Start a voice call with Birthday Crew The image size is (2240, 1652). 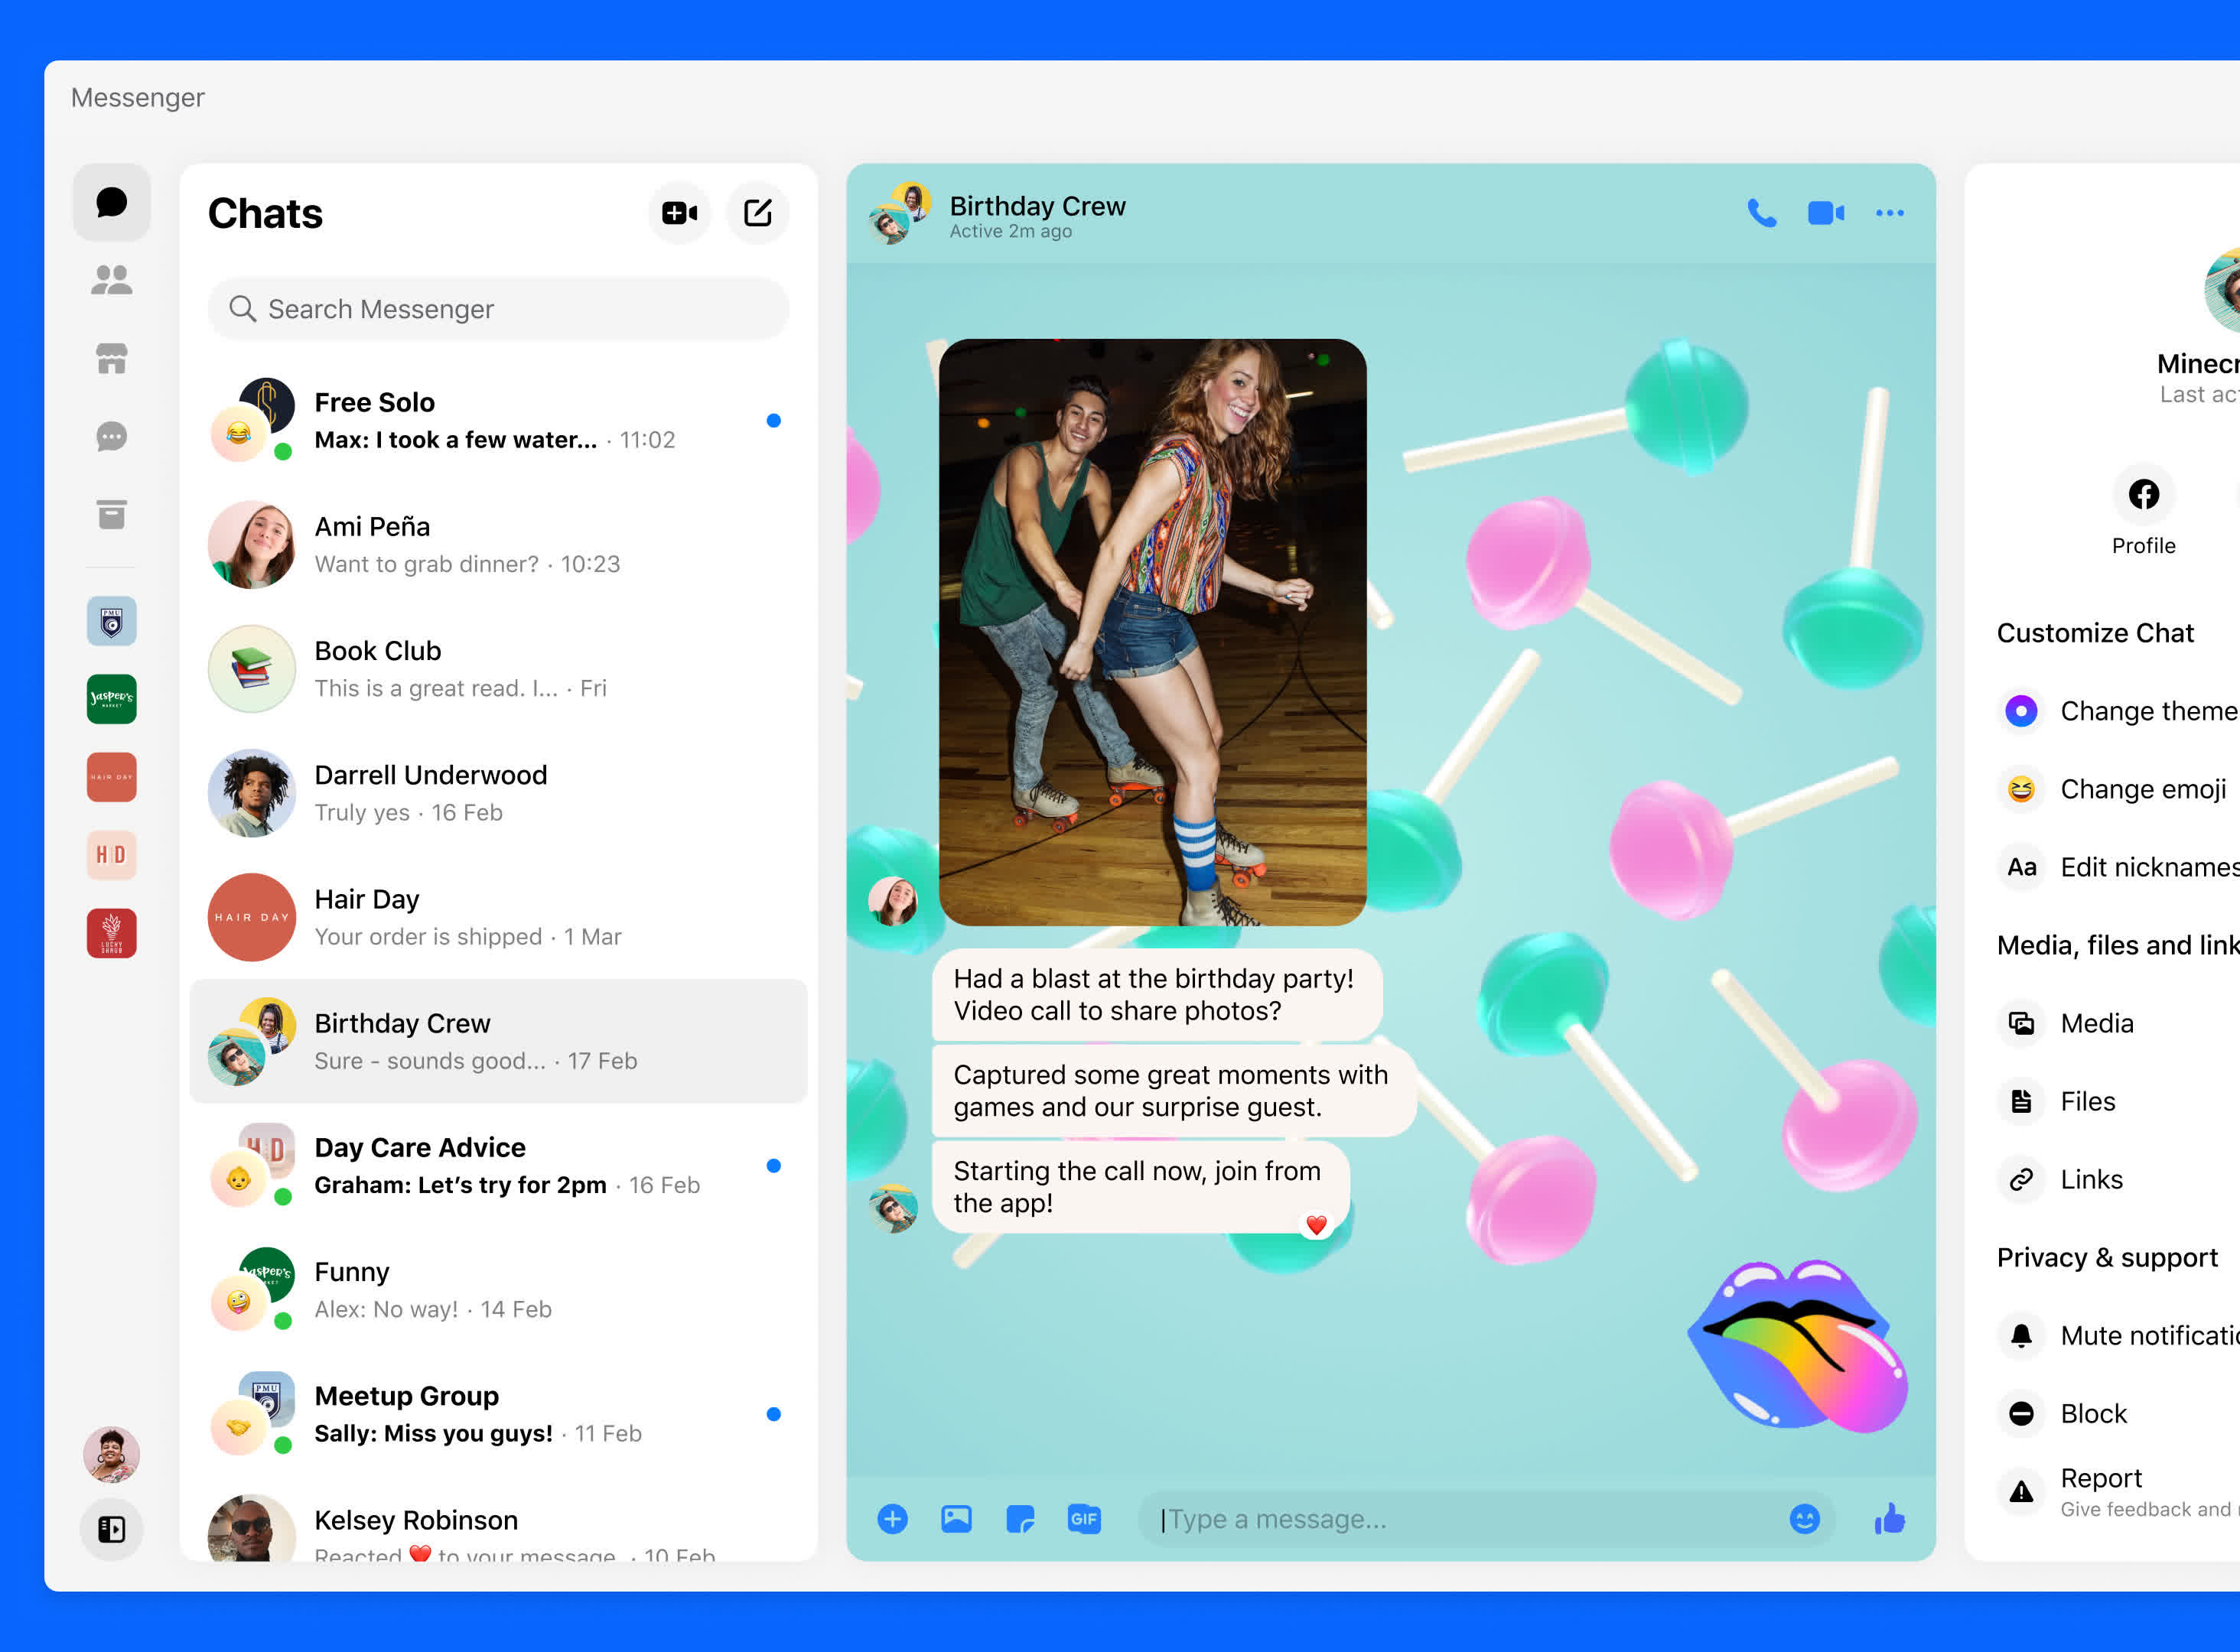coord(1762,213)
